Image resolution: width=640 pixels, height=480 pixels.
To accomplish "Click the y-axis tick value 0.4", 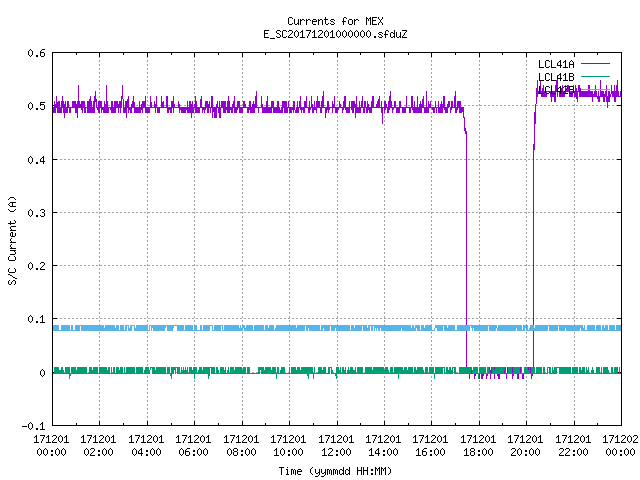I will [x=36, y=160].
